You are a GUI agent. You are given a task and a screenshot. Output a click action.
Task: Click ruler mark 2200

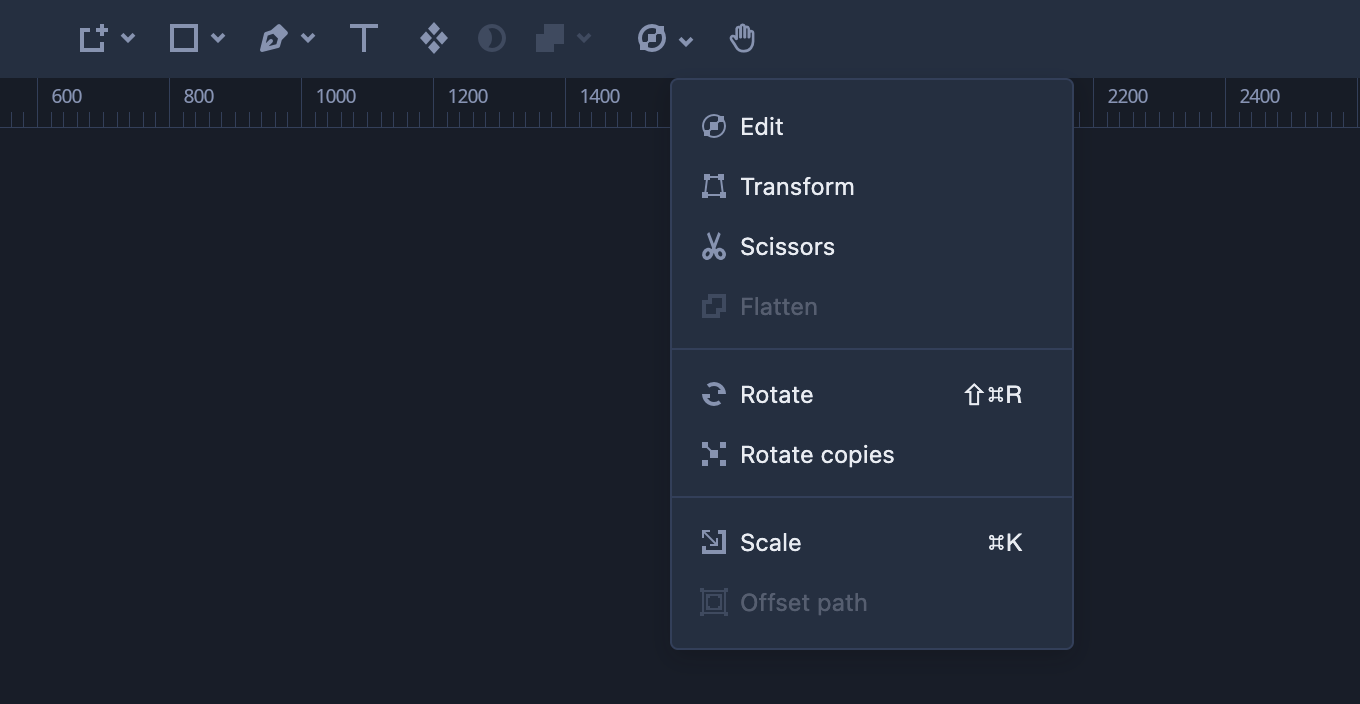(1128, 96)
